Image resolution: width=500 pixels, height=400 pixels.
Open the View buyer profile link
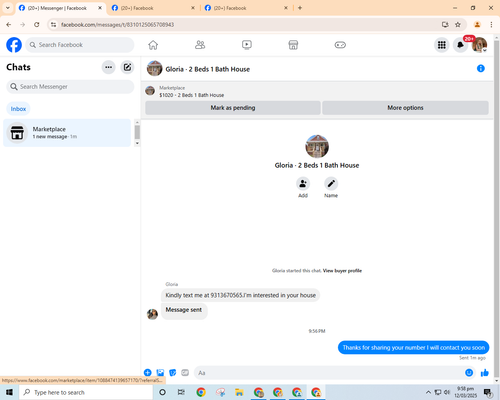(342, 271)
